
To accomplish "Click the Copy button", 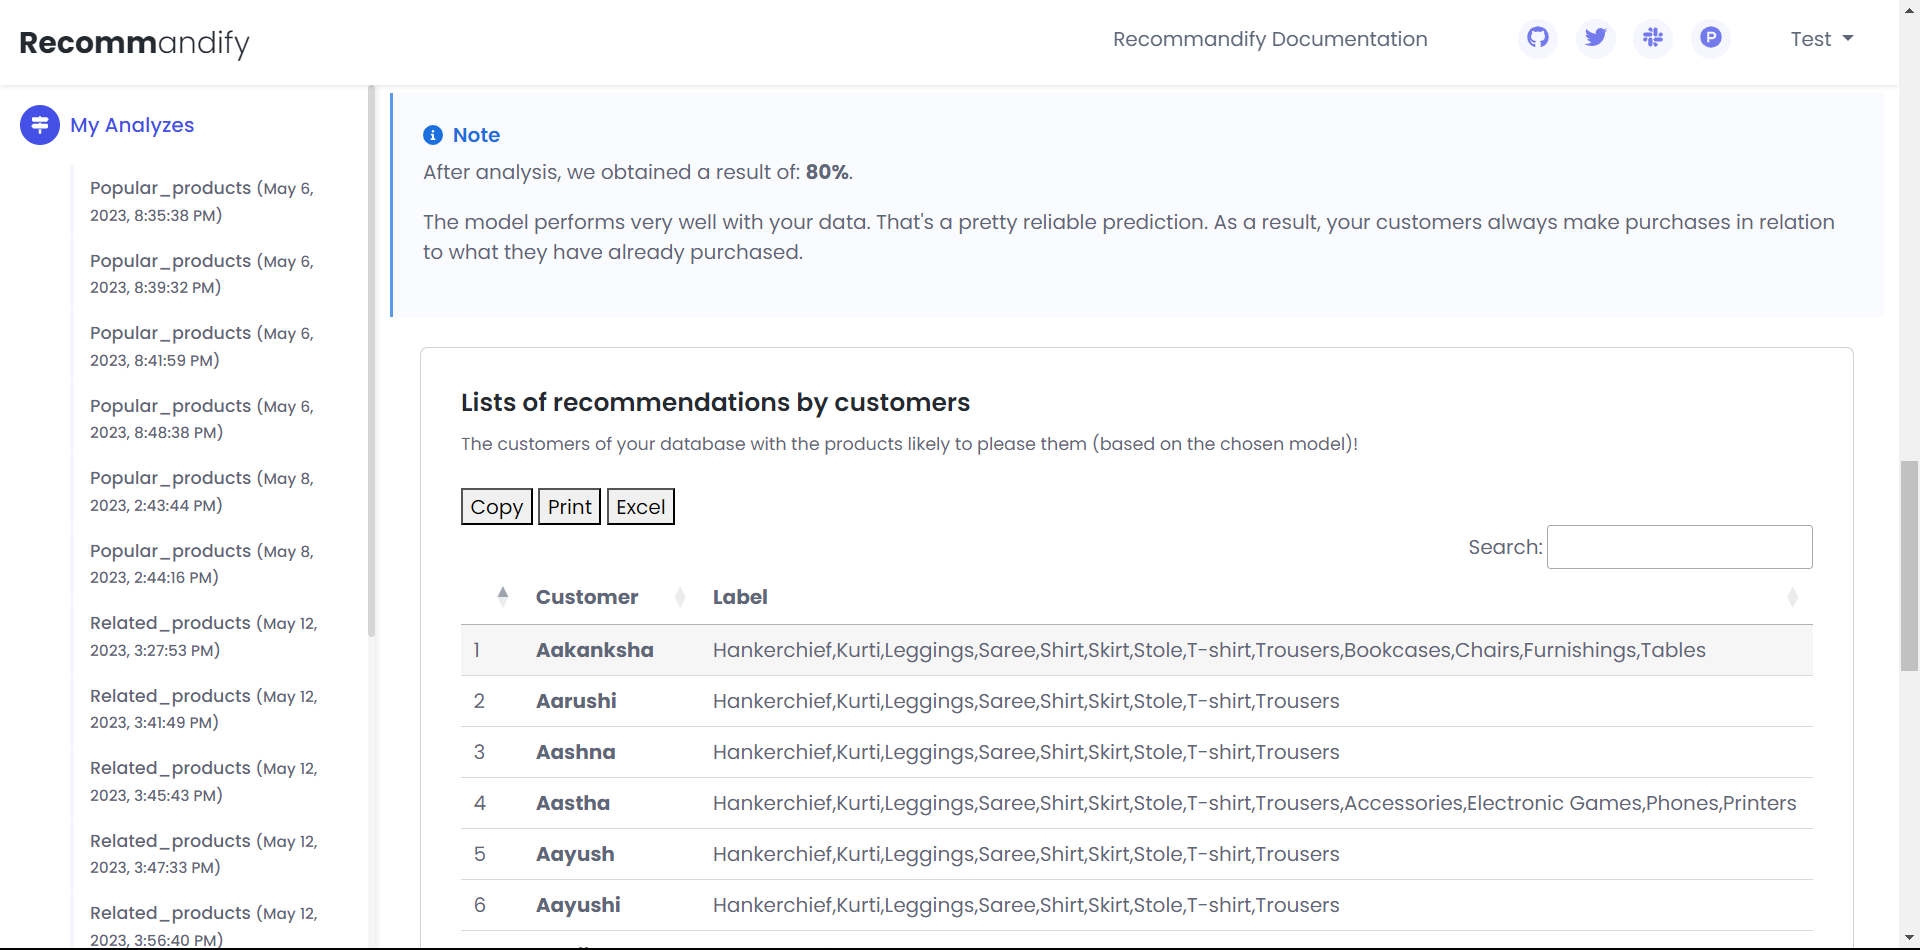I will (x=496, y=507).
